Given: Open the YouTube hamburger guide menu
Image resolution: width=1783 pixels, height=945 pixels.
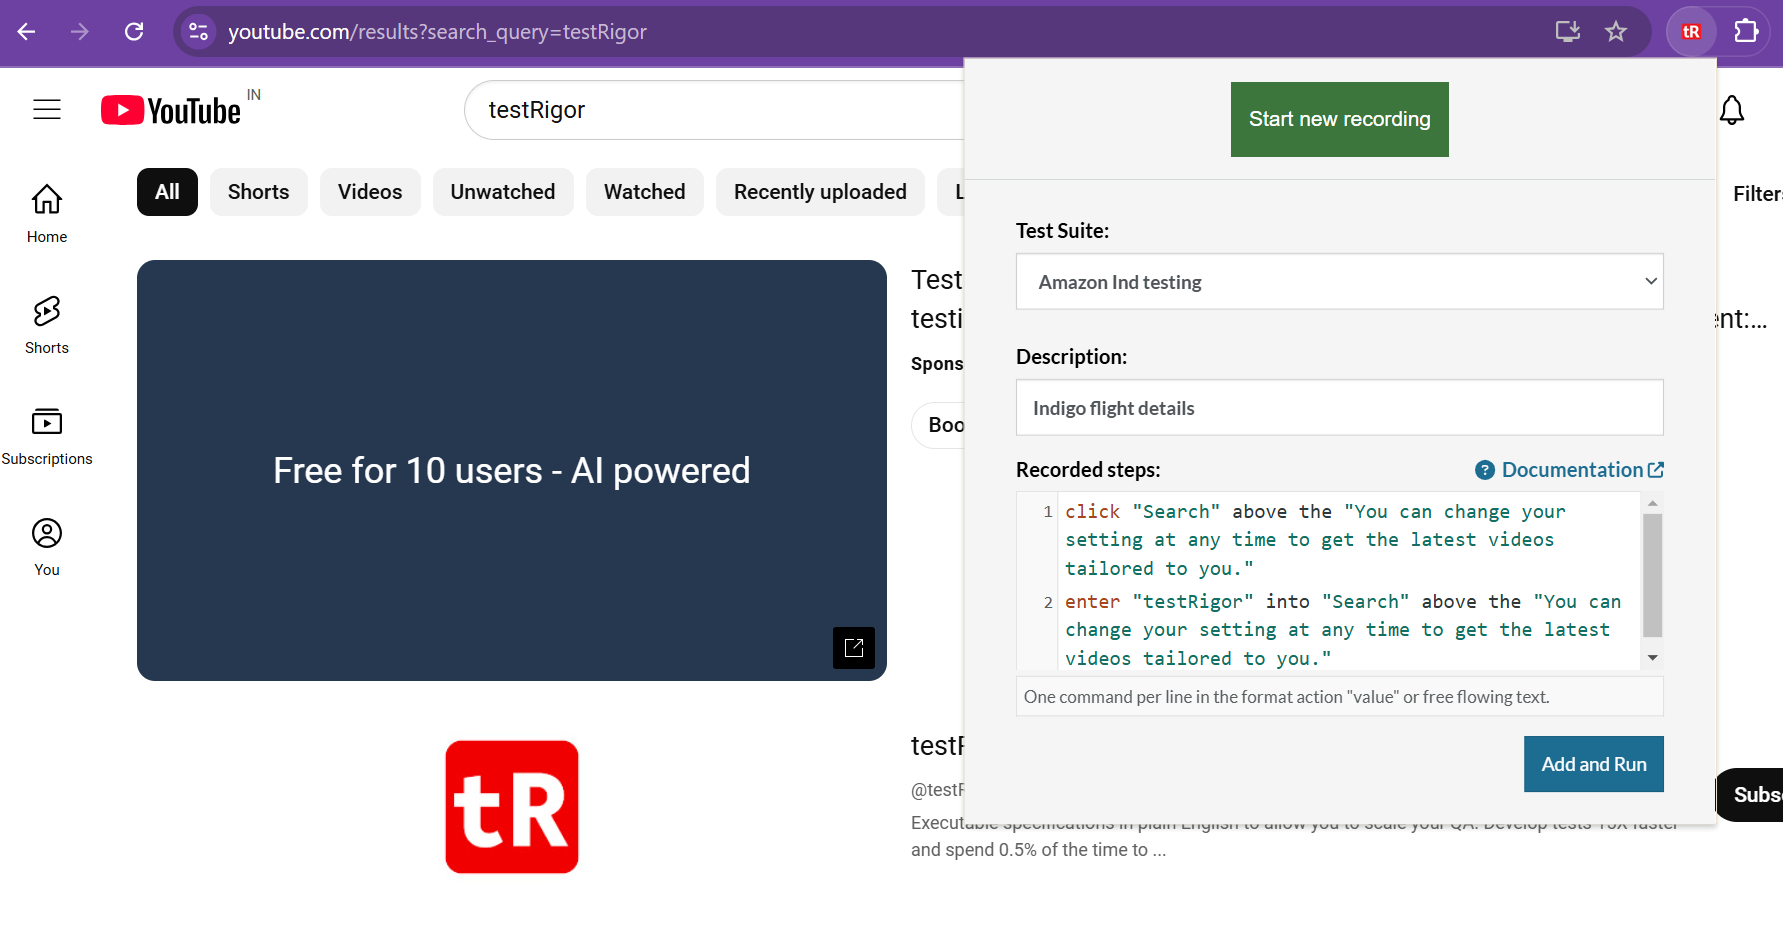Looking at the screenshot, I should 47,110.
